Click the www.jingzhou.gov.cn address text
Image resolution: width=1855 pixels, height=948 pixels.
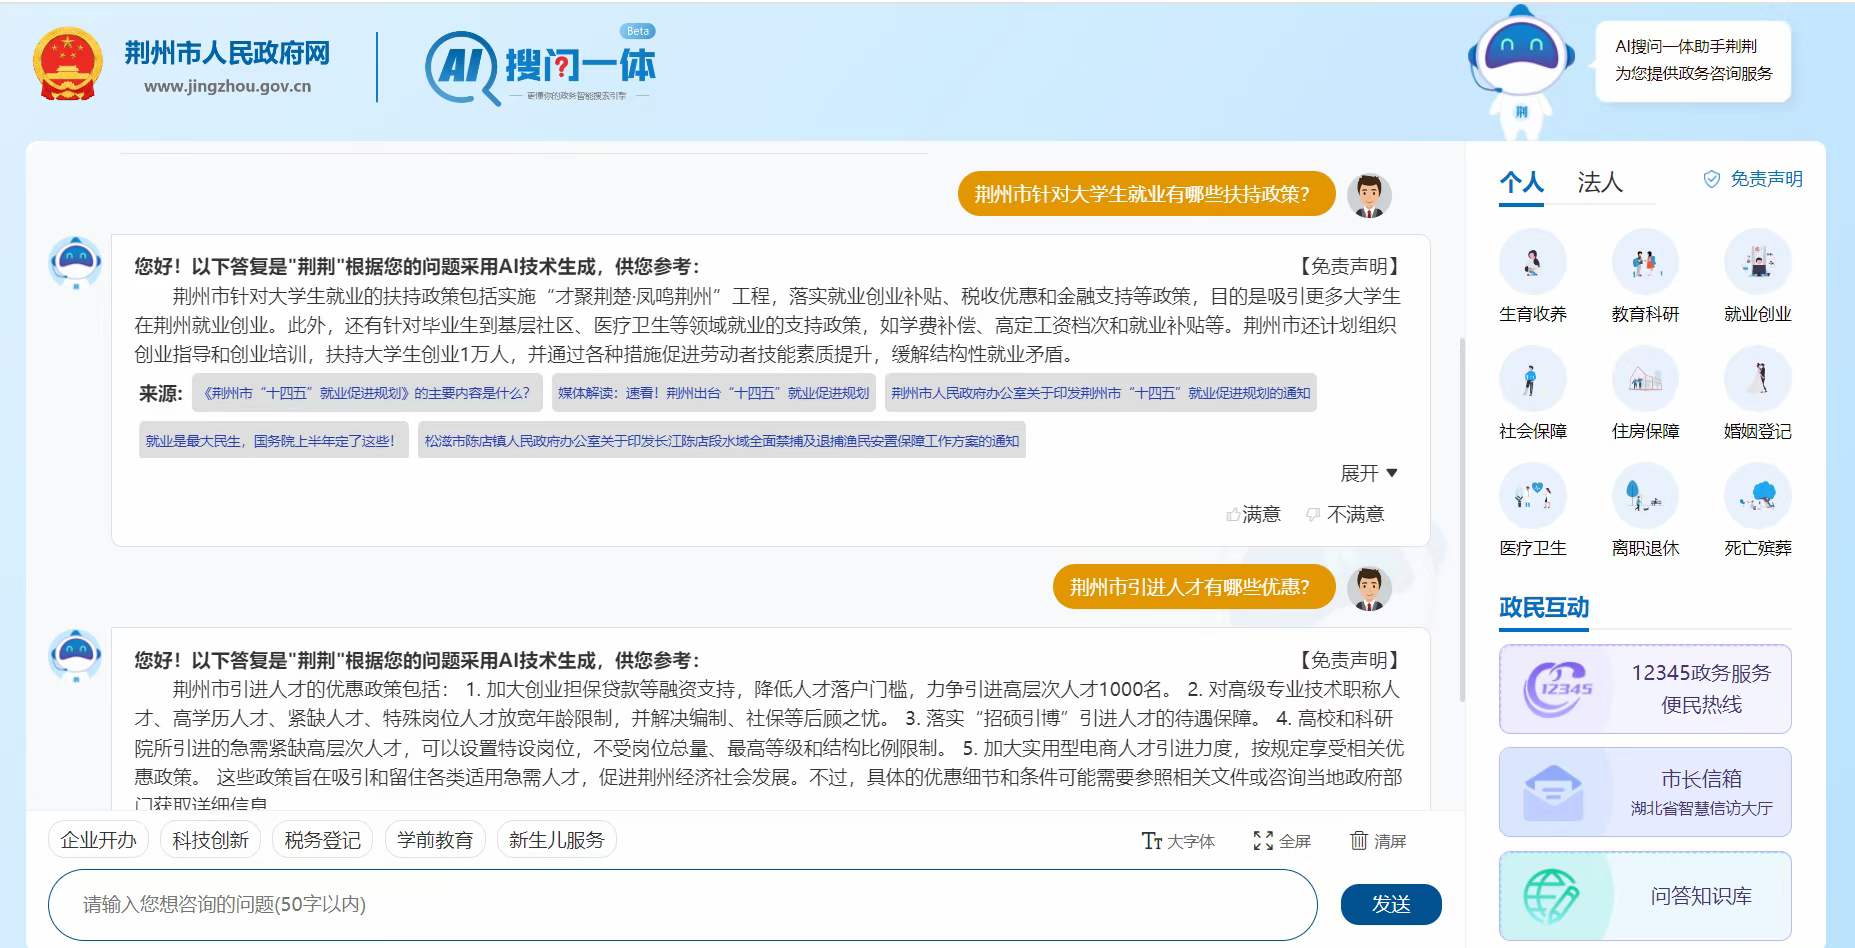(227, 86)
